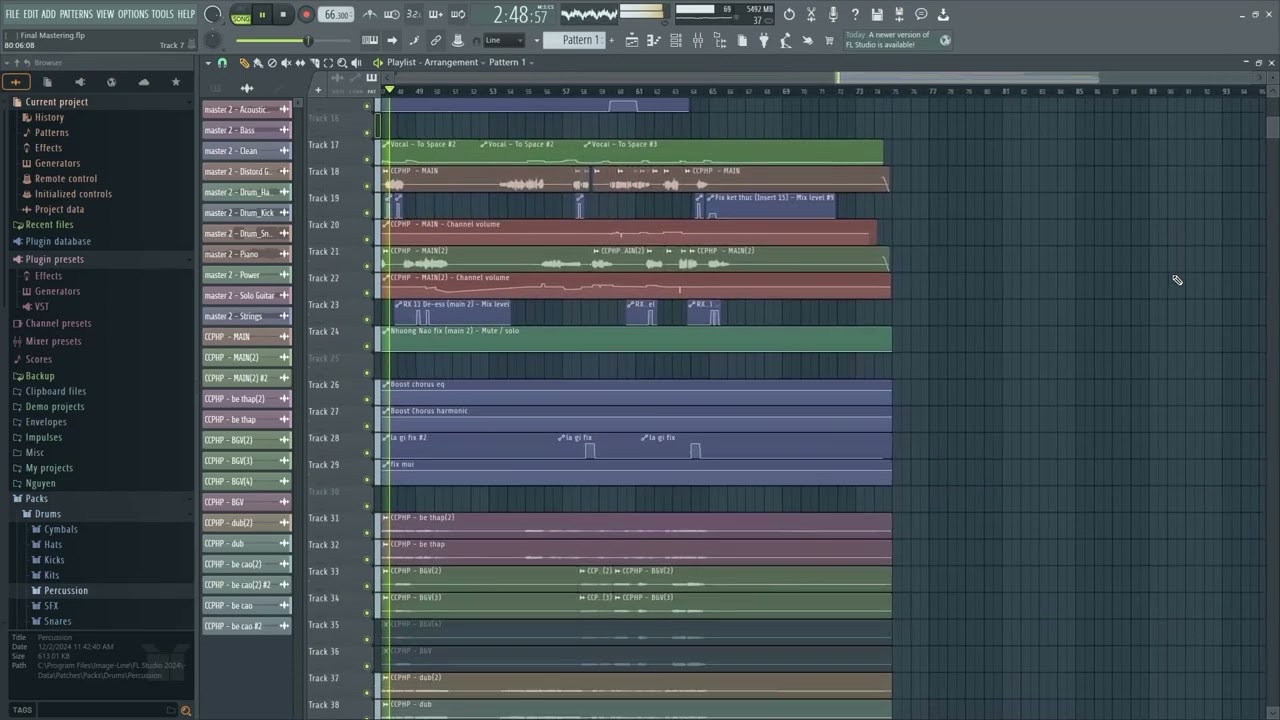Pause playback with the pause button

pos(262,15)
